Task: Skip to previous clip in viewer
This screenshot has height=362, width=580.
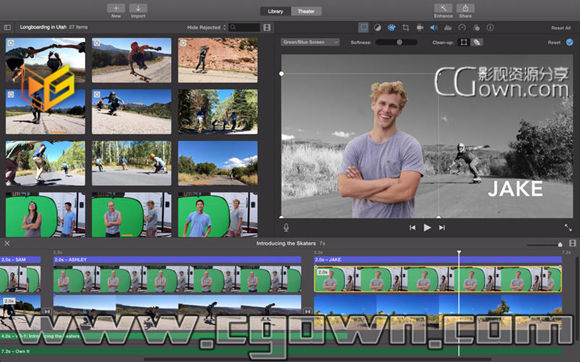Action: pos(412,228)
